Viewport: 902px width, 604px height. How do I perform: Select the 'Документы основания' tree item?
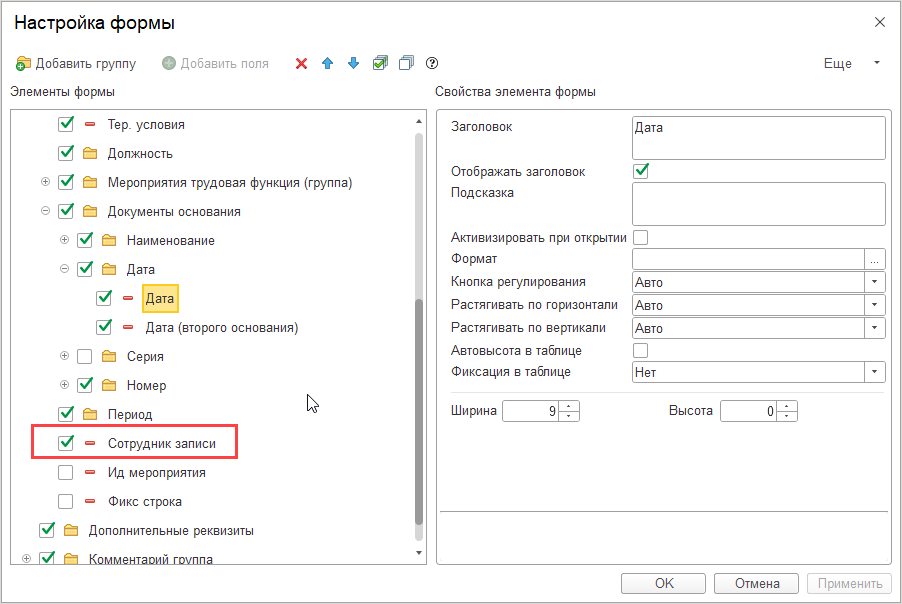click(x=174, y=212)
